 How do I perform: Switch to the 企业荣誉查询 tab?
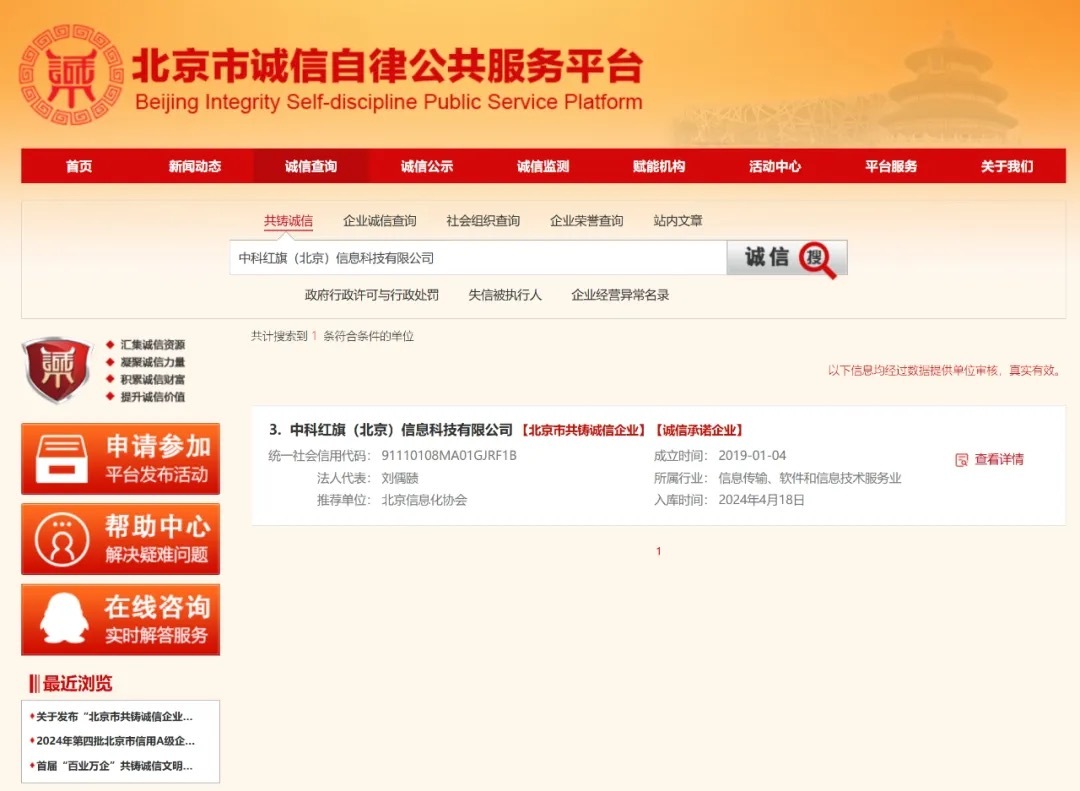click(587, 221)
